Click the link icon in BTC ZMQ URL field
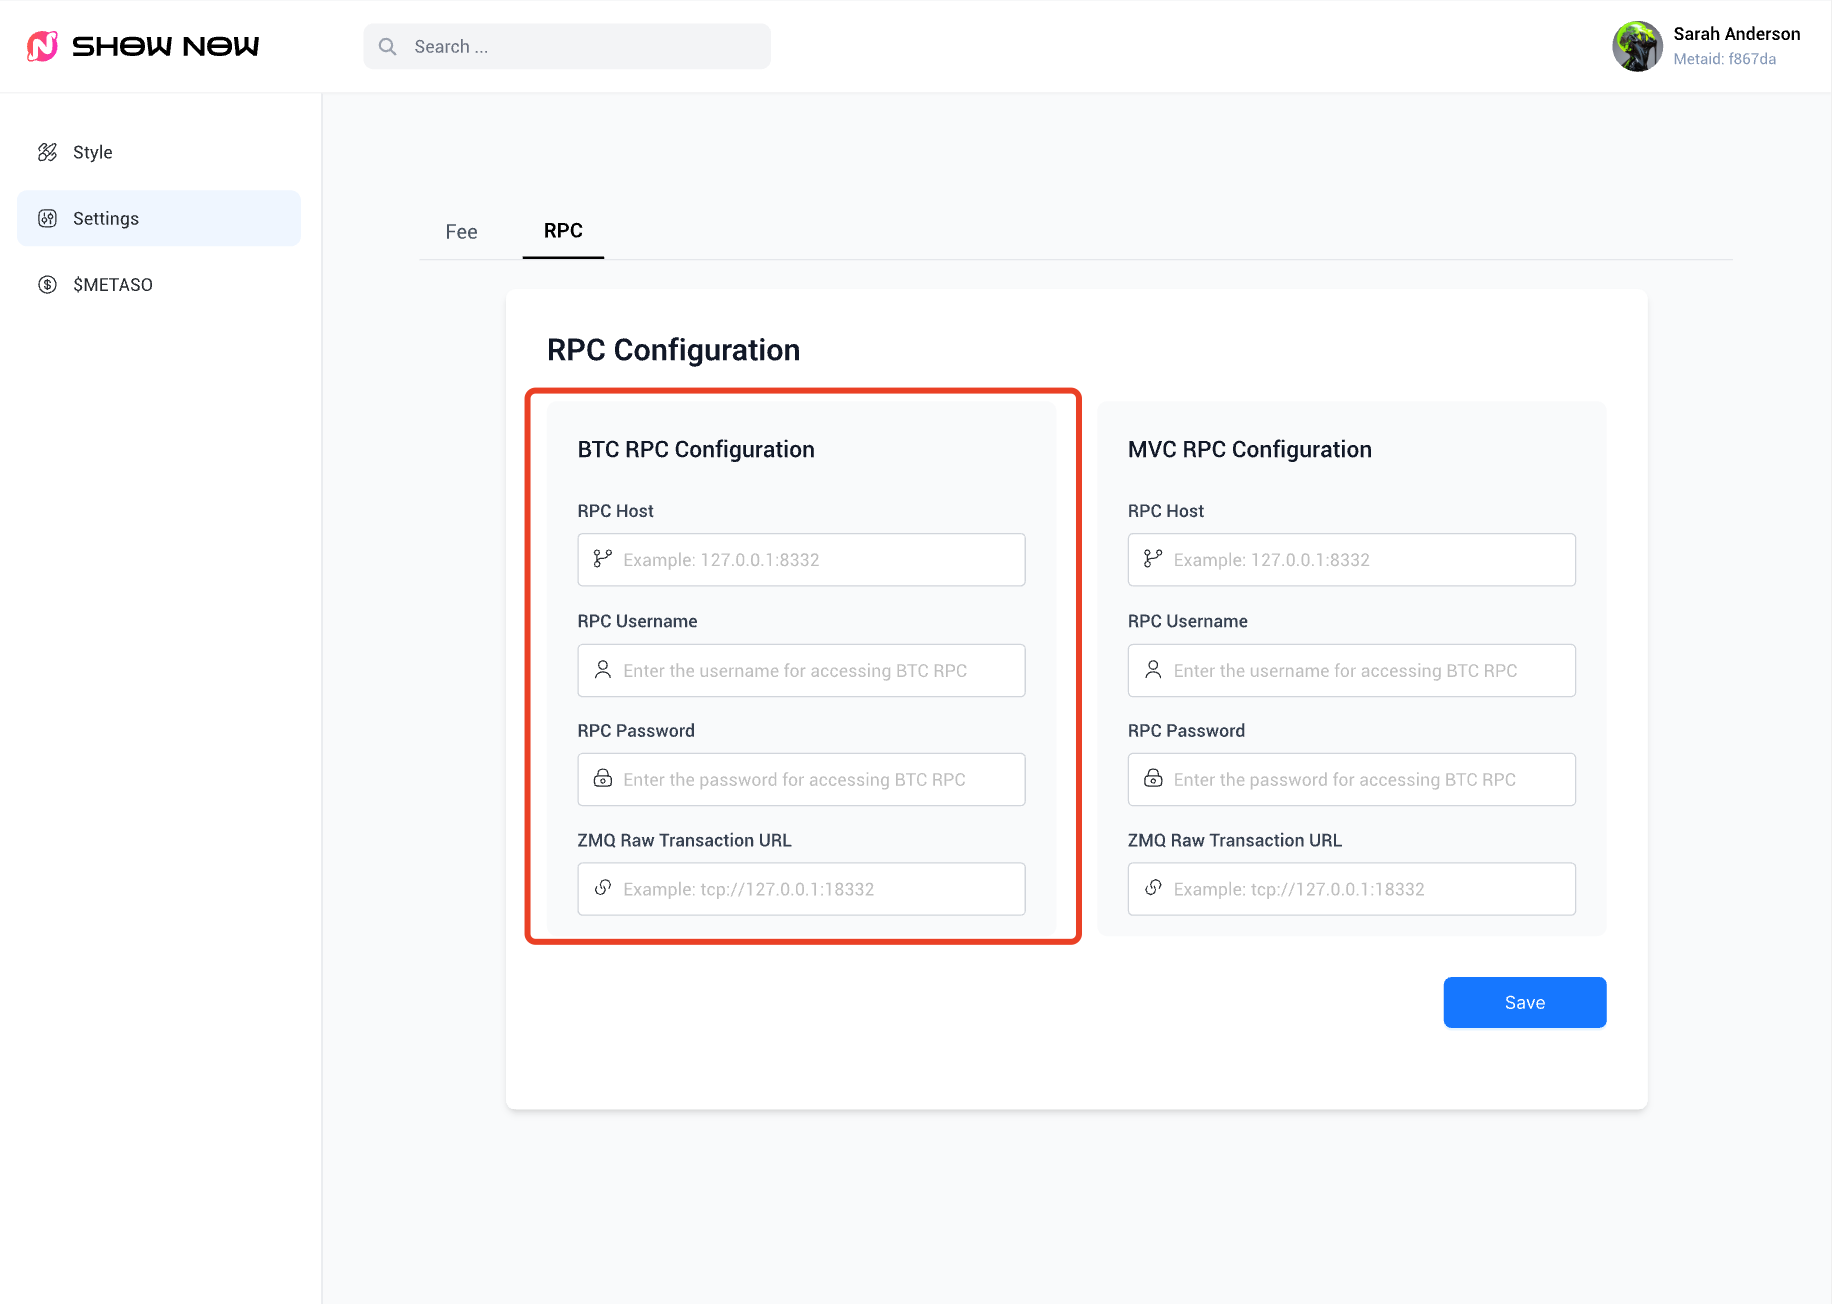Viewport: 1832px width, 1304px height. (603, 888)
